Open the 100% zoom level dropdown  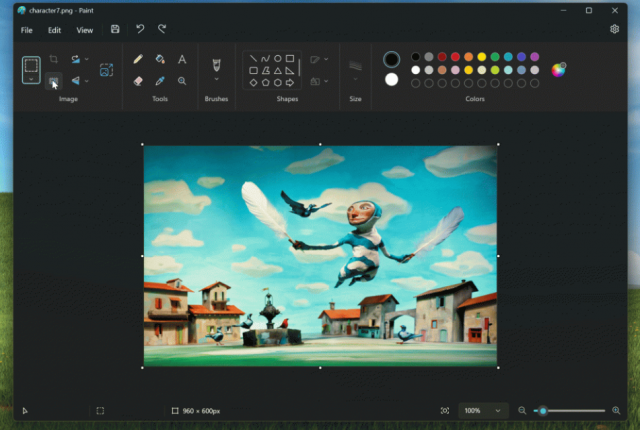[x=484, y=410]
